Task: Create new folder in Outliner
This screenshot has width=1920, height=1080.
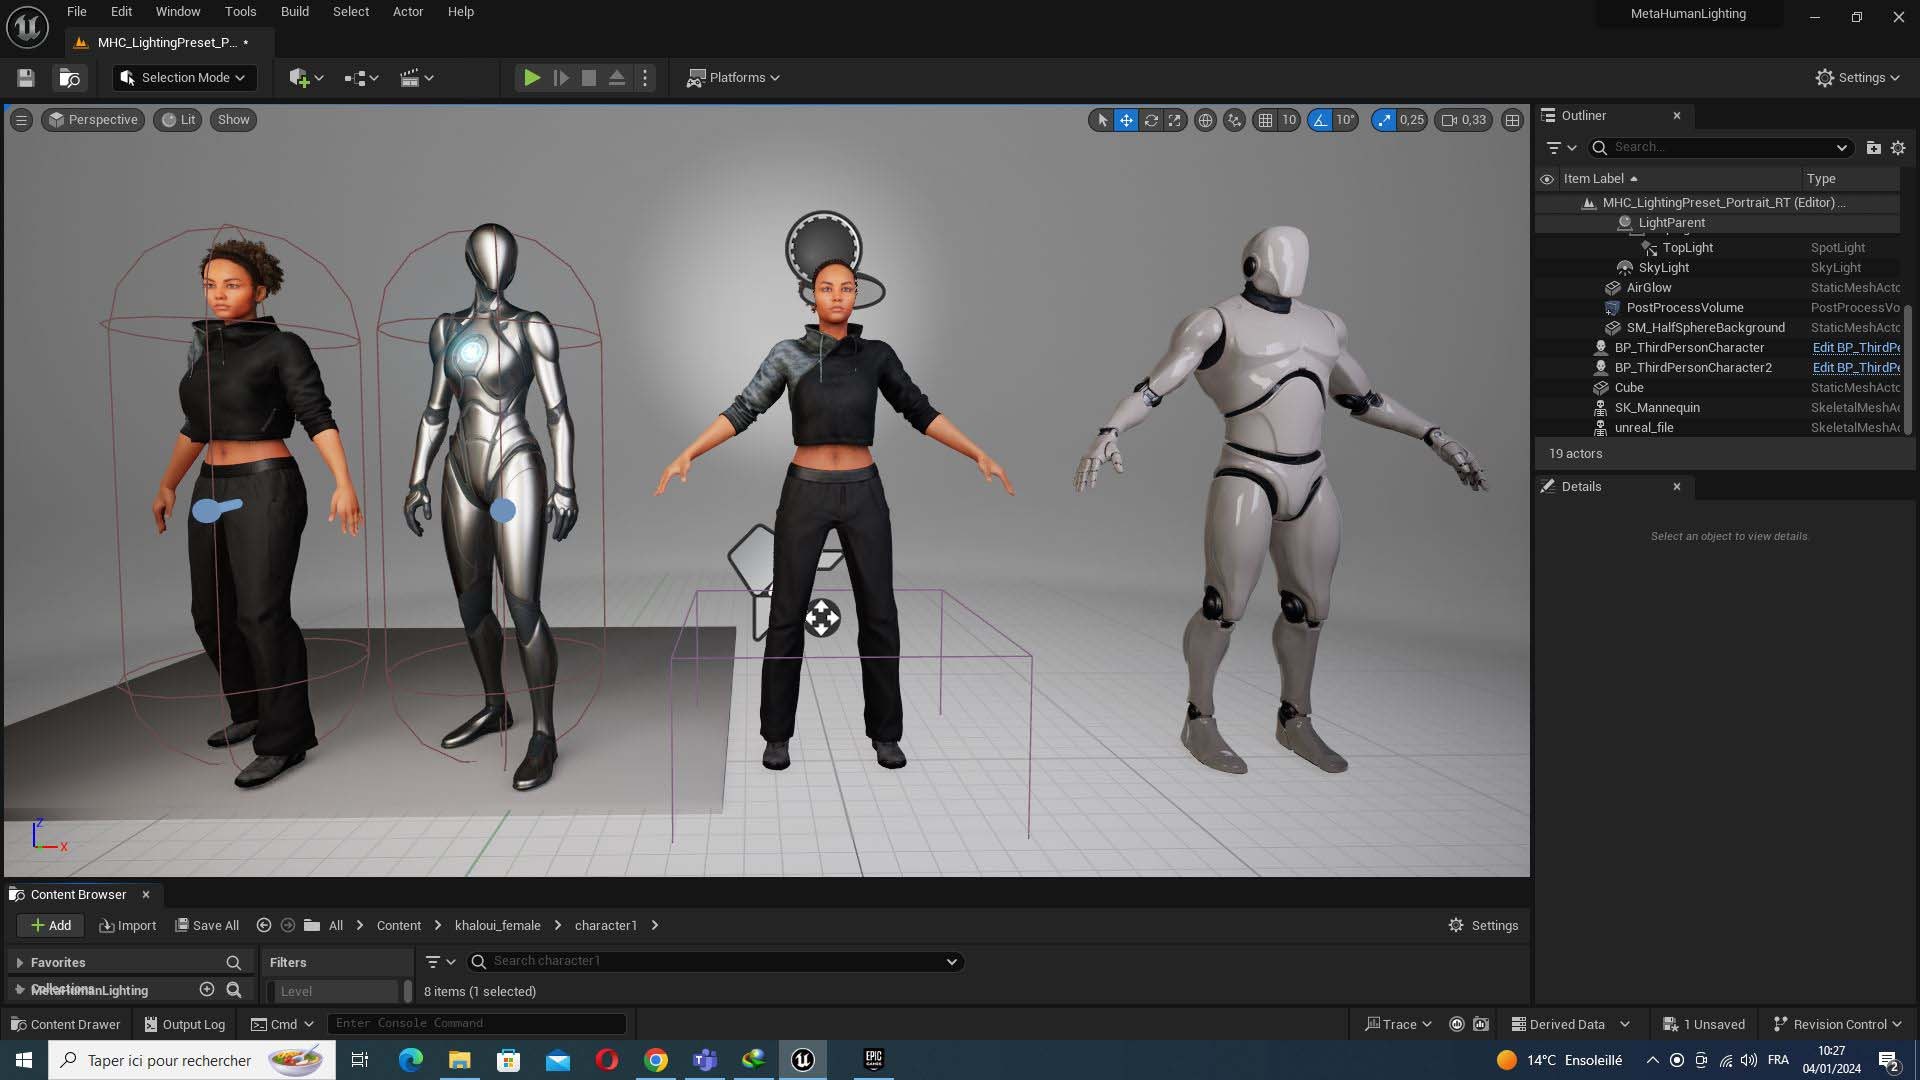Action: click(1873, 147)
